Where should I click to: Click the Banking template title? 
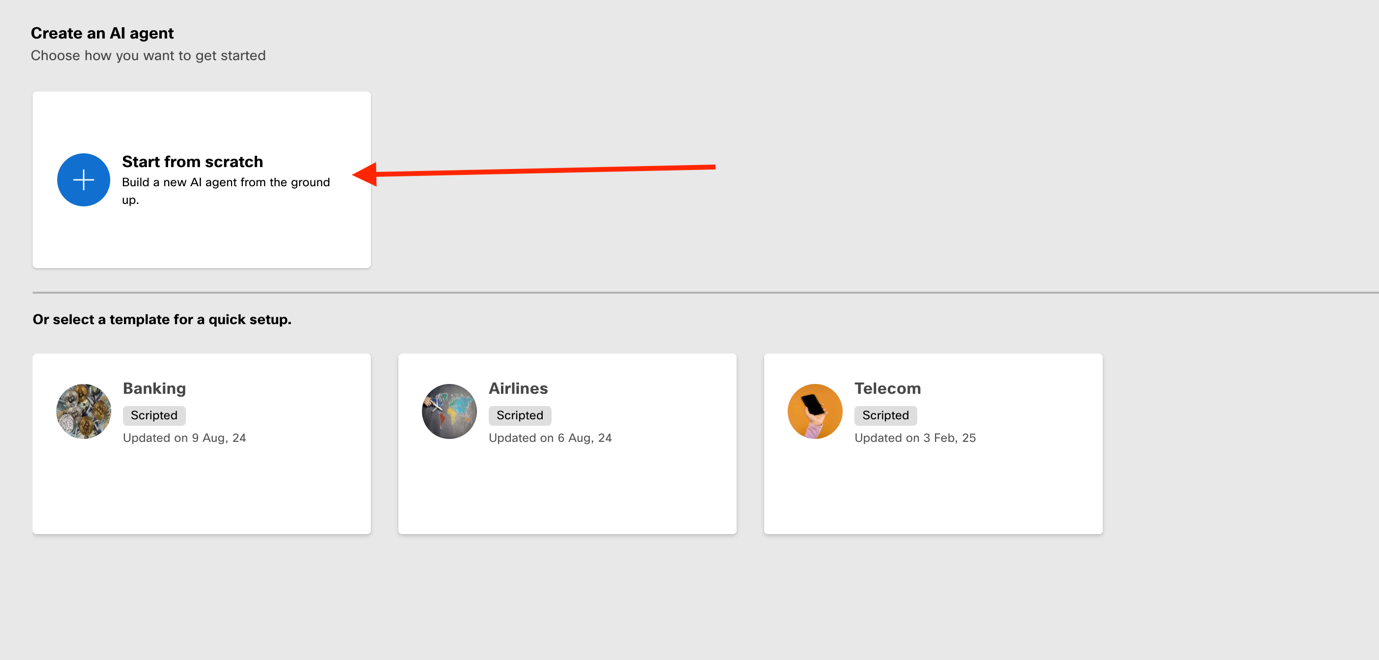pos(154,388)
